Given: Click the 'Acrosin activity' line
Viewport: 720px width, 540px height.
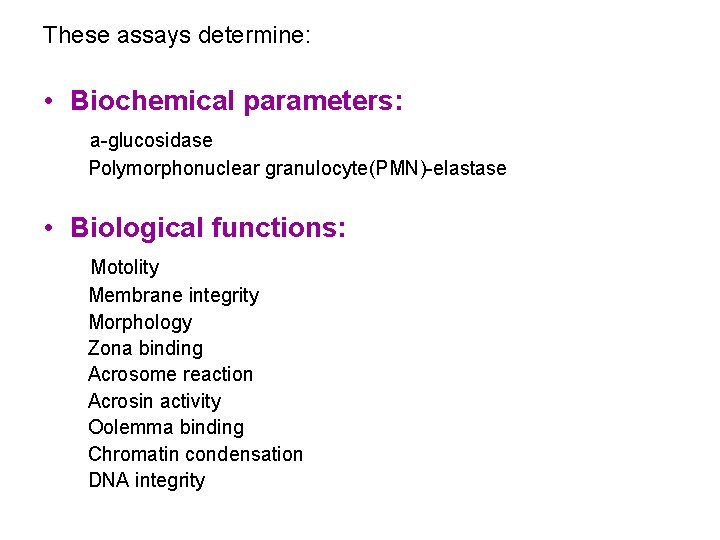Looking at the screenshot, I should (x=154, y=401).
